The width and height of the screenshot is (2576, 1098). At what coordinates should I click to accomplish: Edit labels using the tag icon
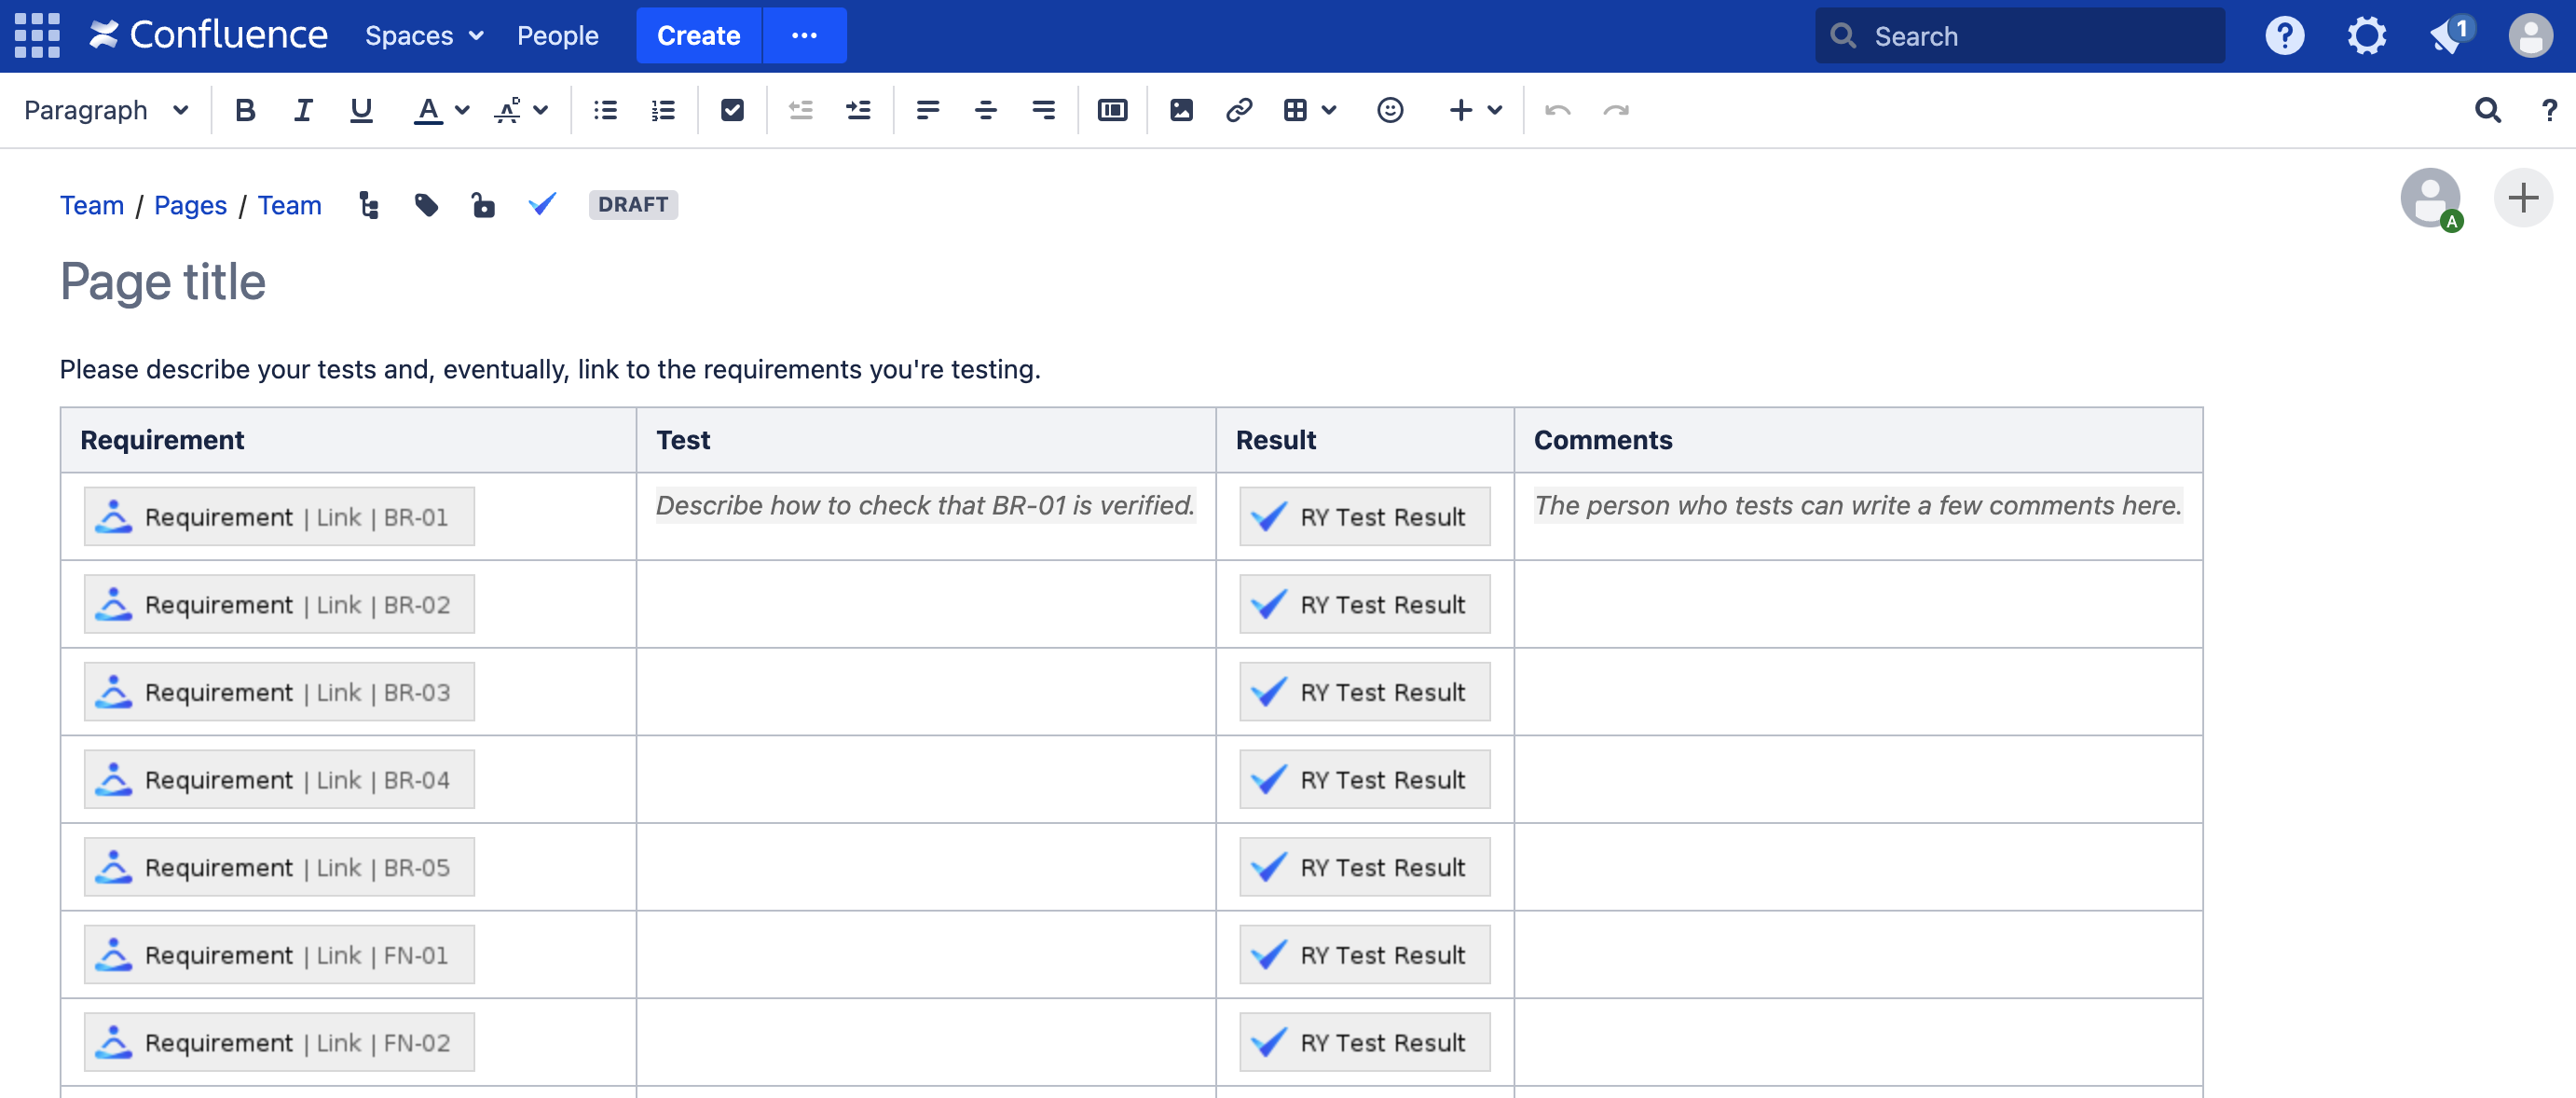point(426,204)
